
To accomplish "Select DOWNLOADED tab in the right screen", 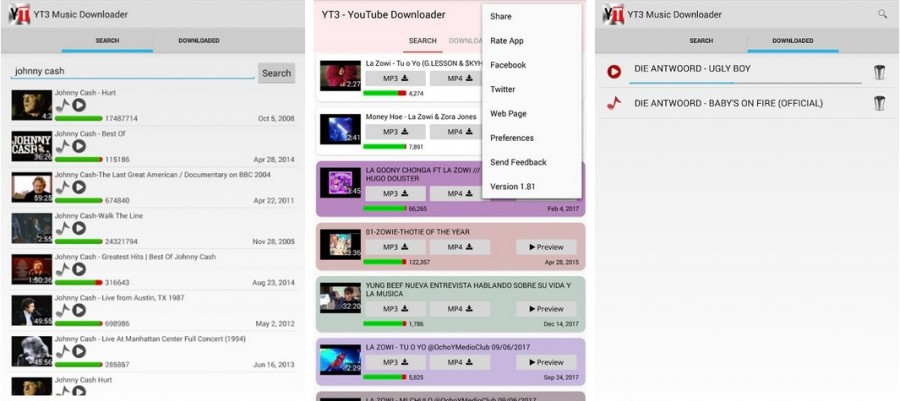I will (793, 41).
